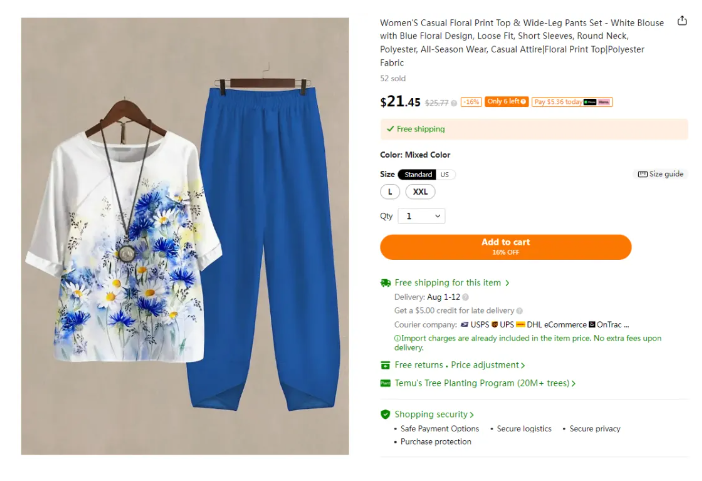
Task: Click the Pay $5.36 today badge
Action: 572,102
